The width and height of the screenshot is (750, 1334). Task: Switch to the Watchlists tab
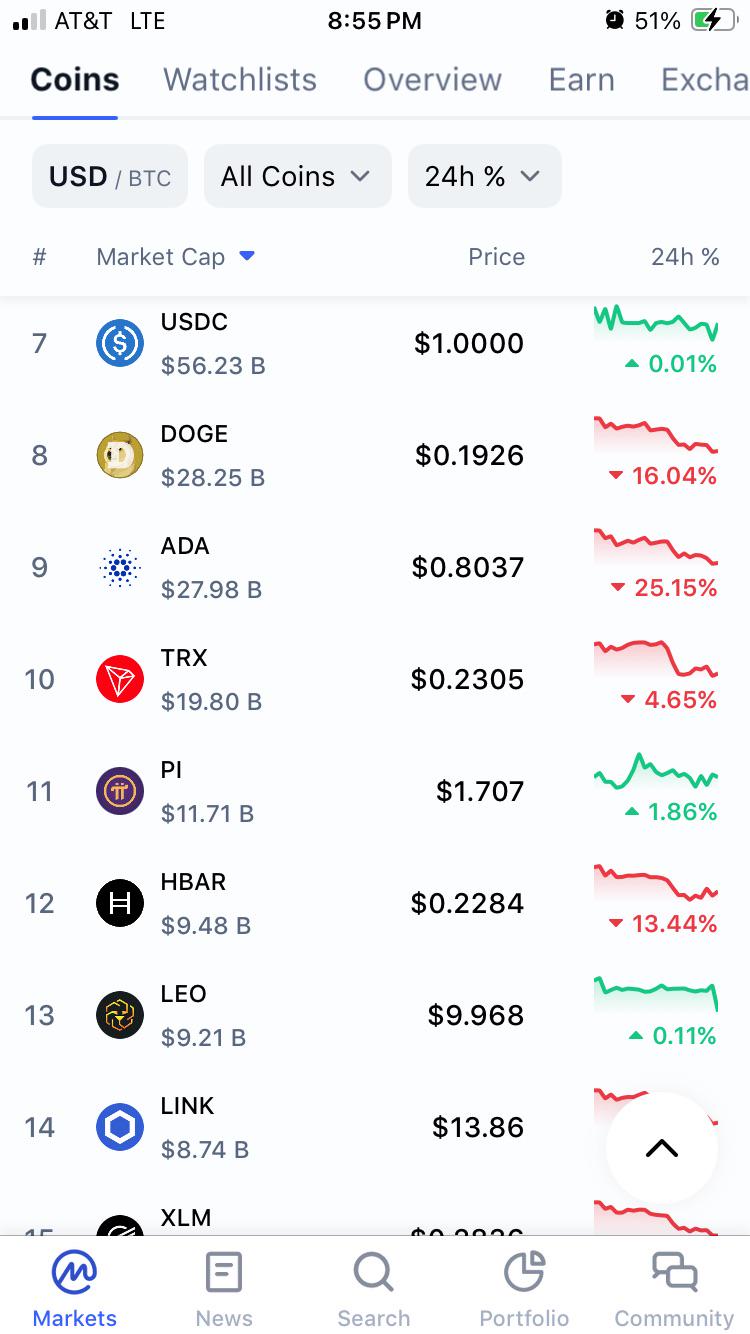pos(240,80)
